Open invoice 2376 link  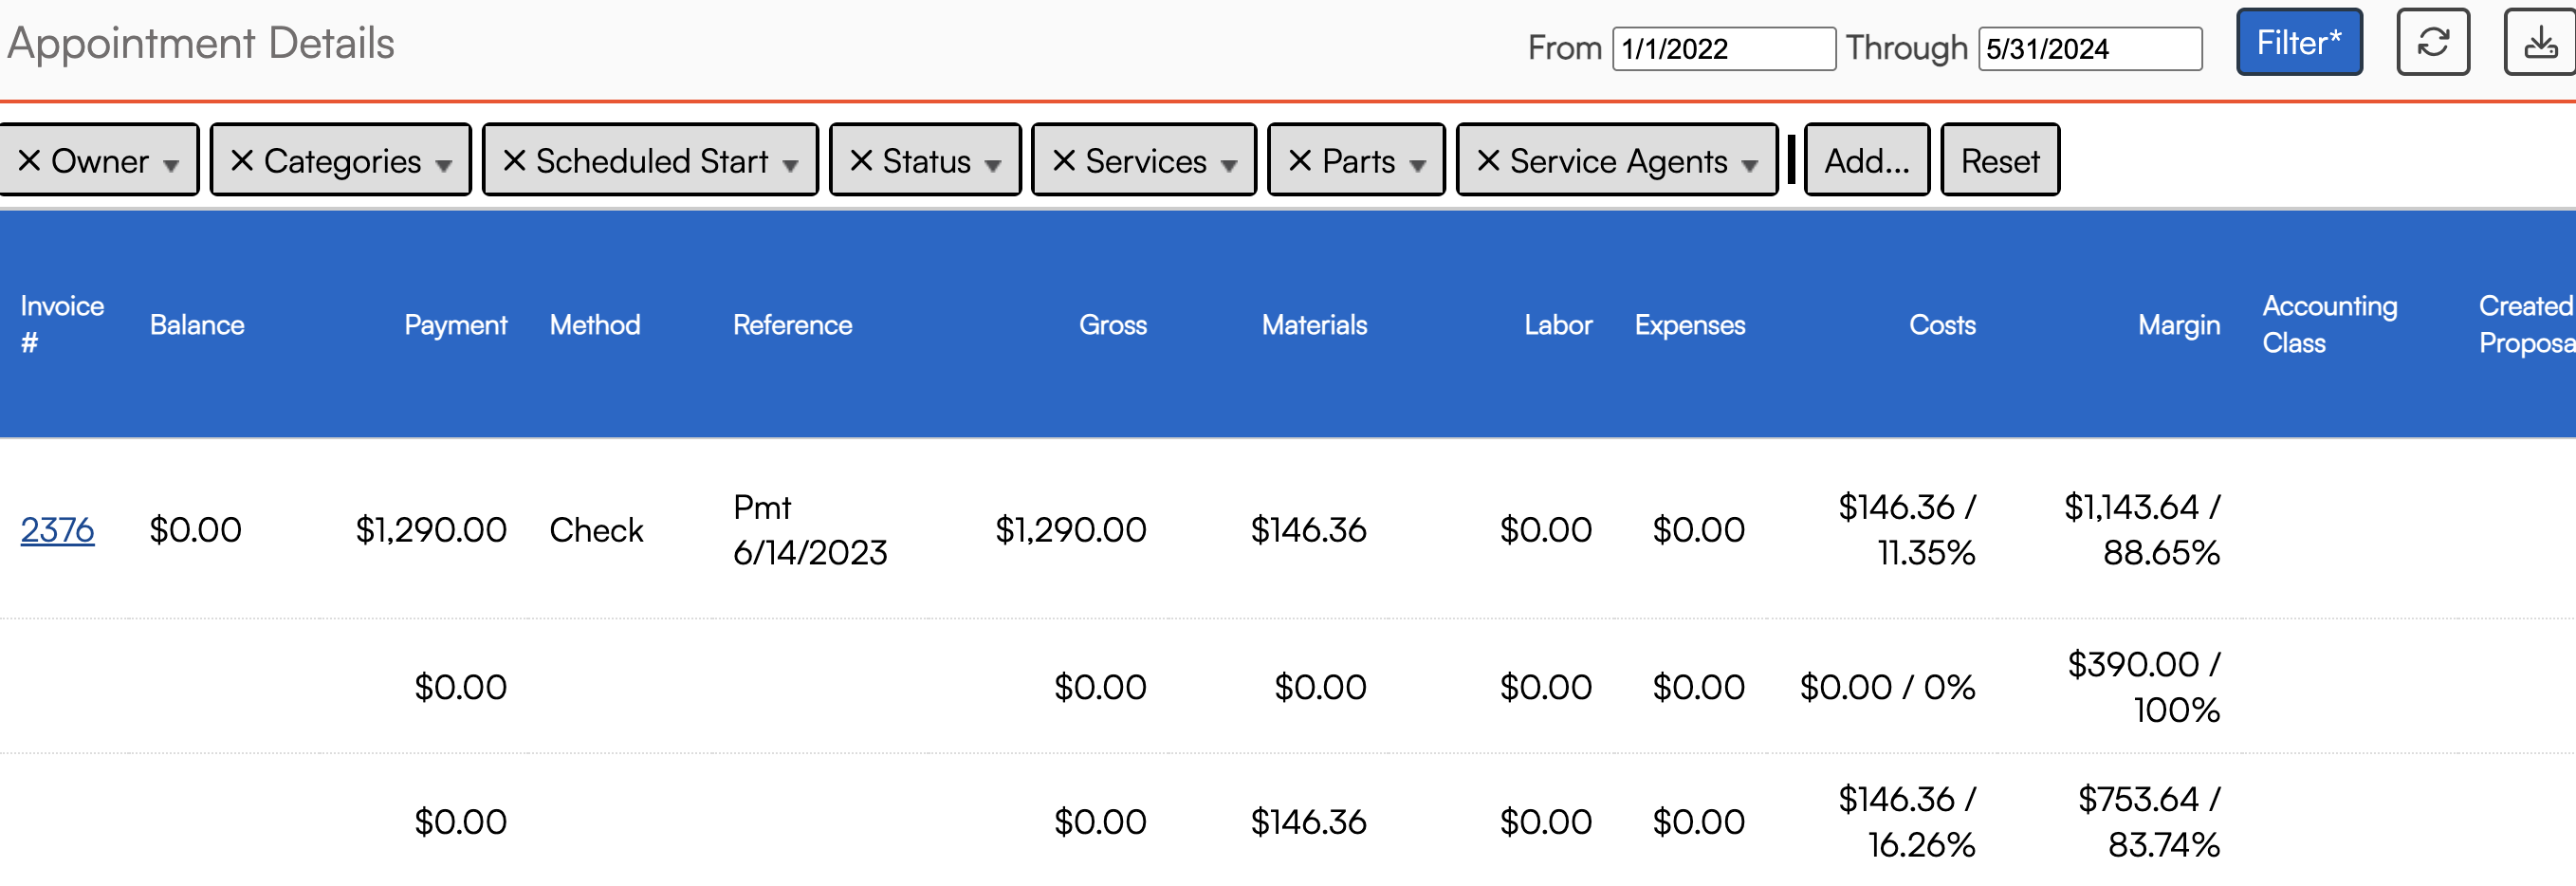coord(57,529)
